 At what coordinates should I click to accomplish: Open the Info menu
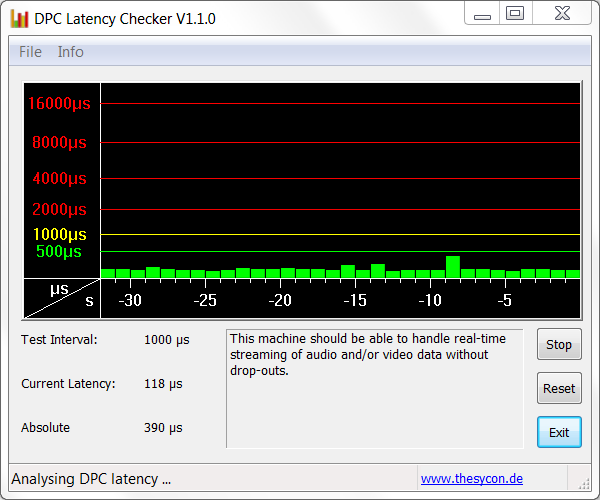coord(70,52)
